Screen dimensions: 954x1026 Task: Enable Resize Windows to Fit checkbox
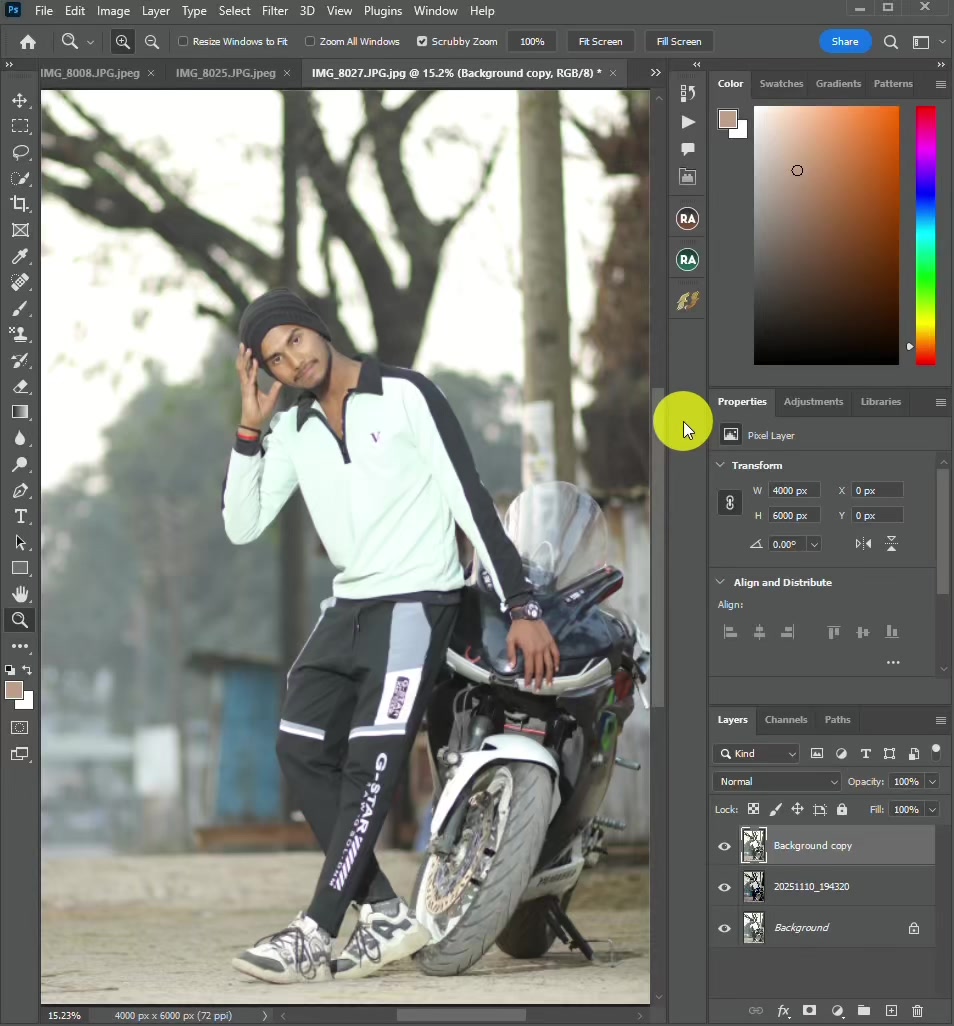click(183, 41)
